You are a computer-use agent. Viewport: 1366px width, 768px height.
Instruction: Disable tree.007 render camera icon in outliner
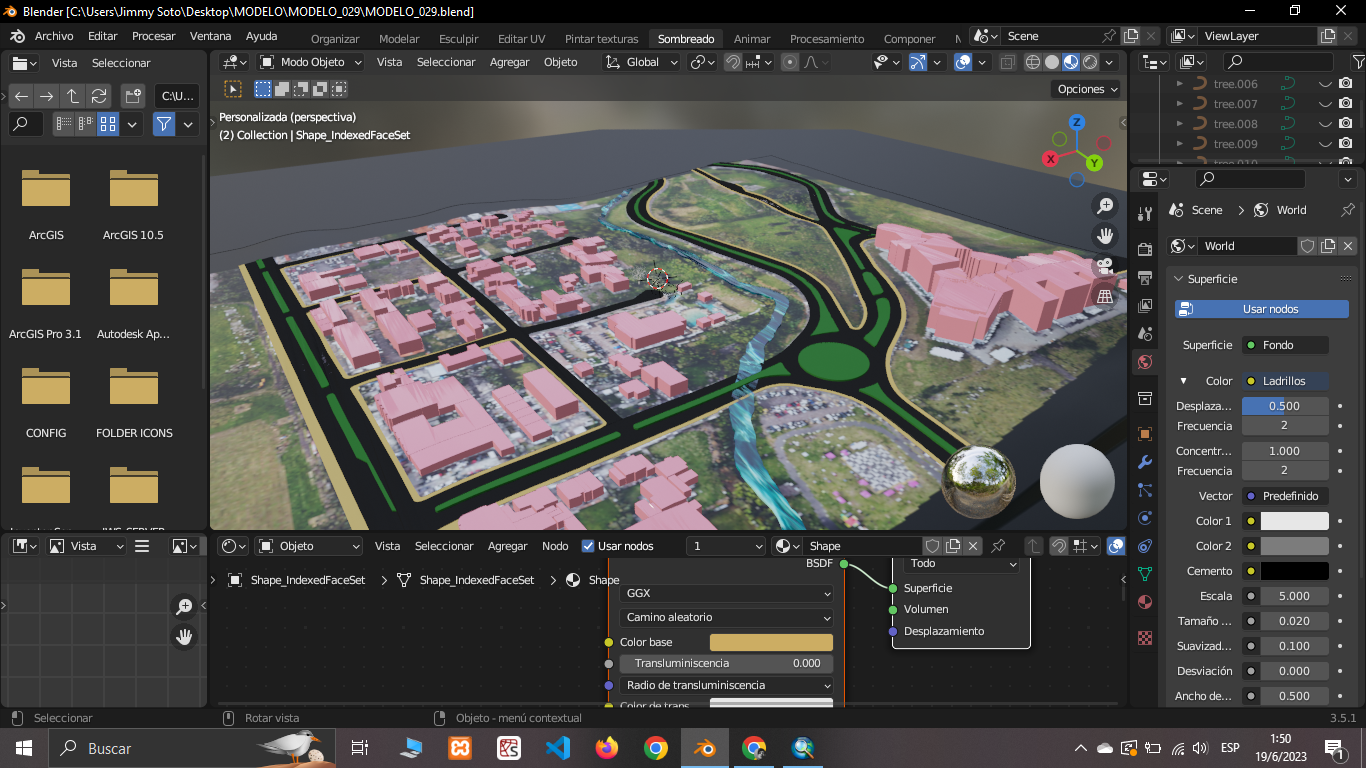tap(1346, 104)
